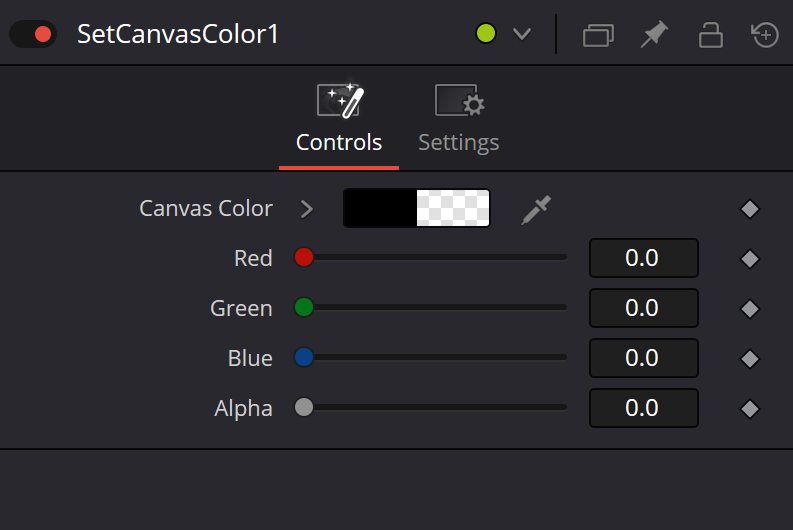Click the Green slider handle
Screen dimensions: 793x530
tap(304, 307)
